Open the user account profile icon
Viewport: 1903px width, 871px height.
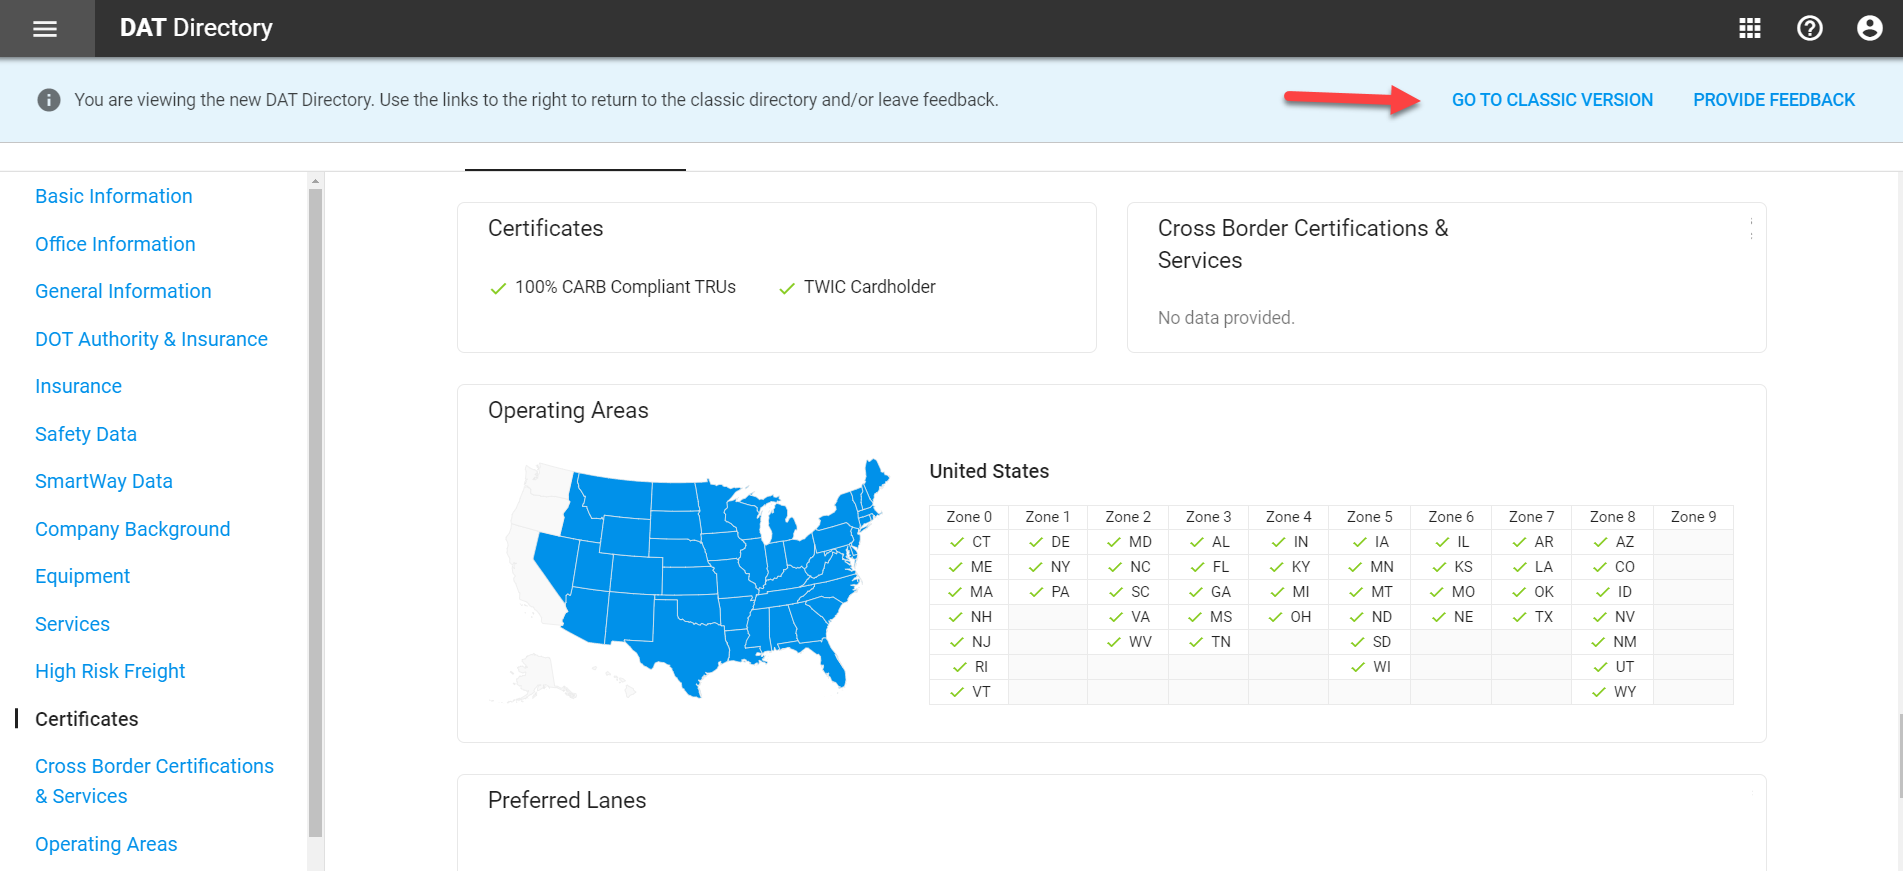[x=1870, y=28]
